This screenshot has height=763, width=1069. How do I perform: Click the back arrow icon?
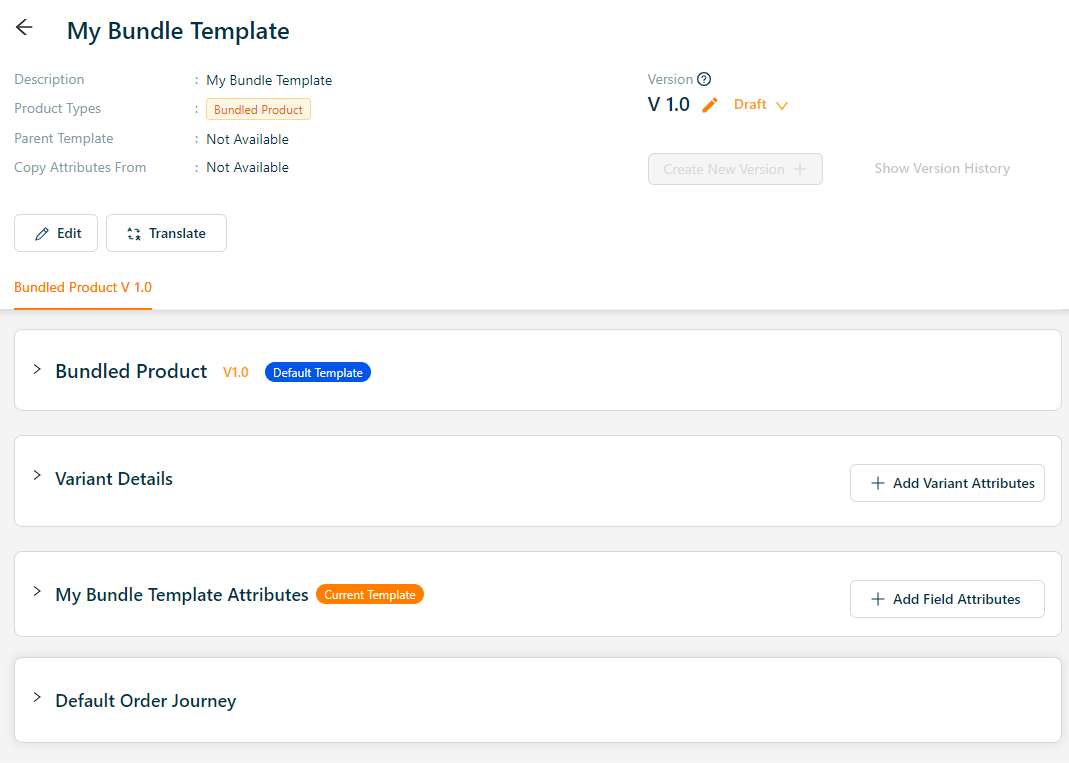24,28
